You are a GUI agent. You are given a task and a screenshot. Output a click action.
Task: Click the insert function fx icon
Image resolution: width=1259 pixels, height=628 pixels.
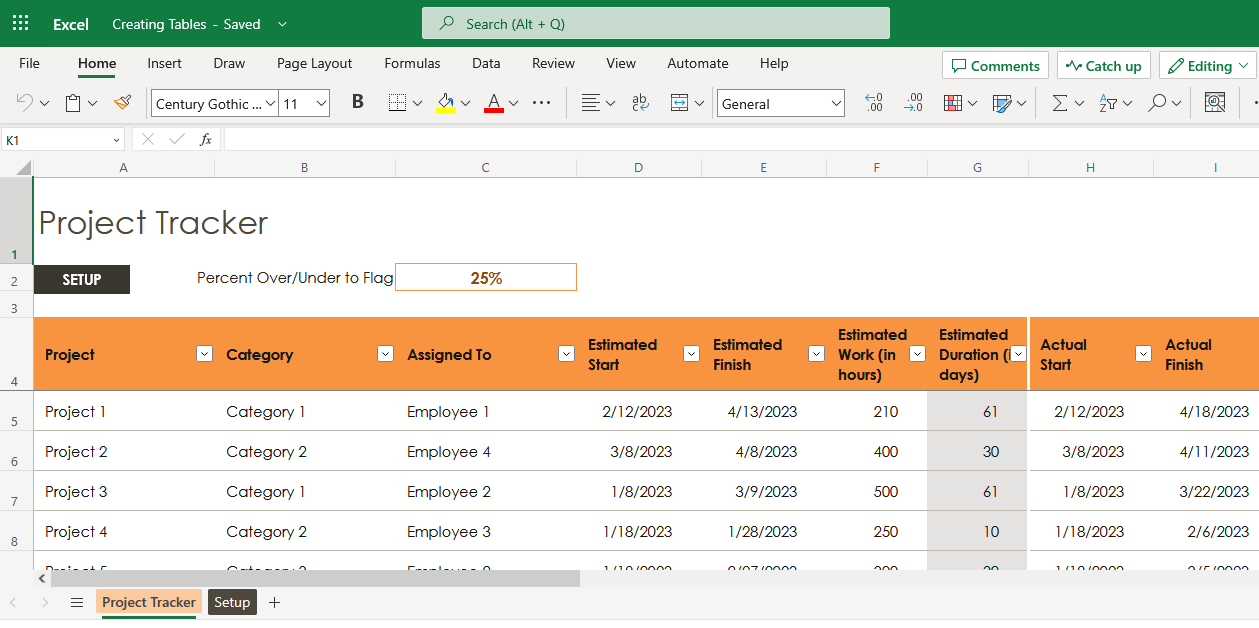coord(206,140)
